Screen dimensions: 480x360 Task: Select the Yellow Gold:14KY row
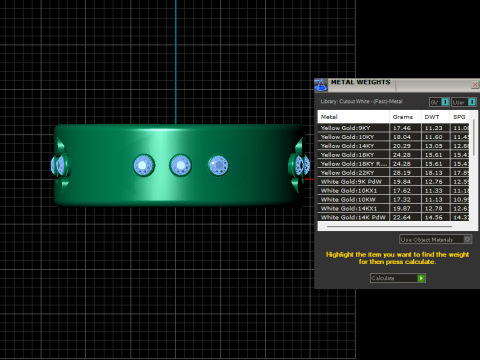click(x=393, y=146)
